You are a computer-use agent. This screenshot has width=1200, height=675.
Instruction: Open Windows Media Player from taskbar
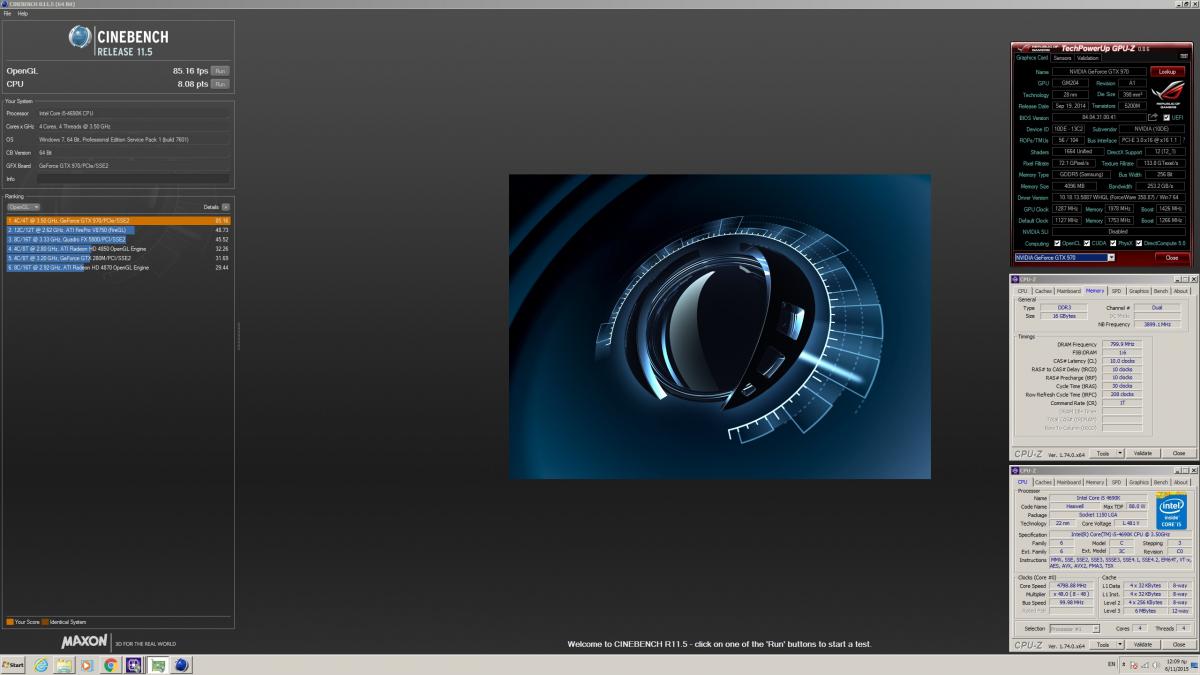(x=87, y=664)
